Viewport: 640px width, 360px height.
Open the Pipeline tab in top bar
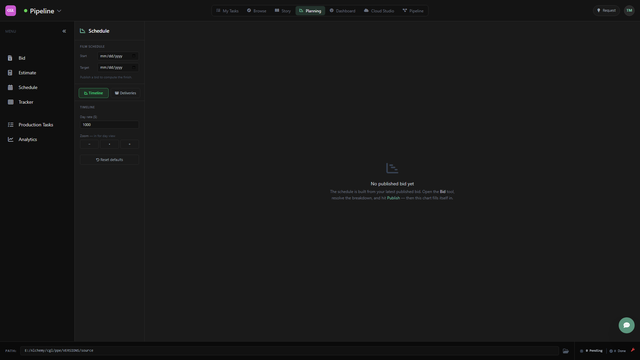413,11
